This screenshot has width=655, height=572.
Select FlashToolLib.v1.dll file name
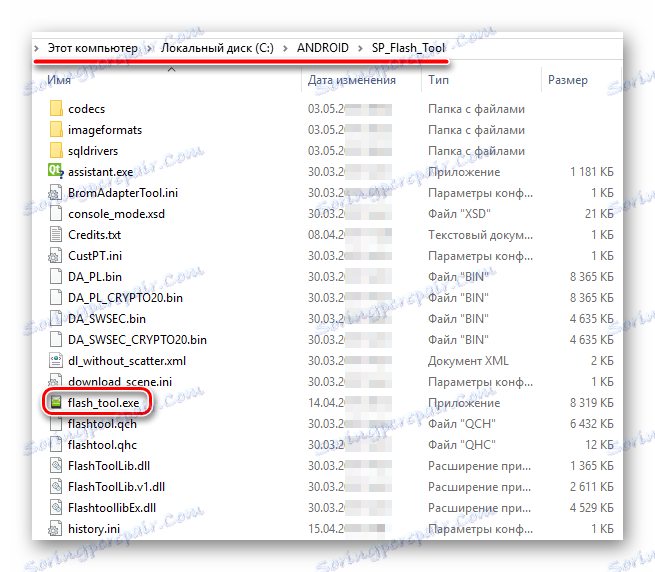[x=117, y=487]
